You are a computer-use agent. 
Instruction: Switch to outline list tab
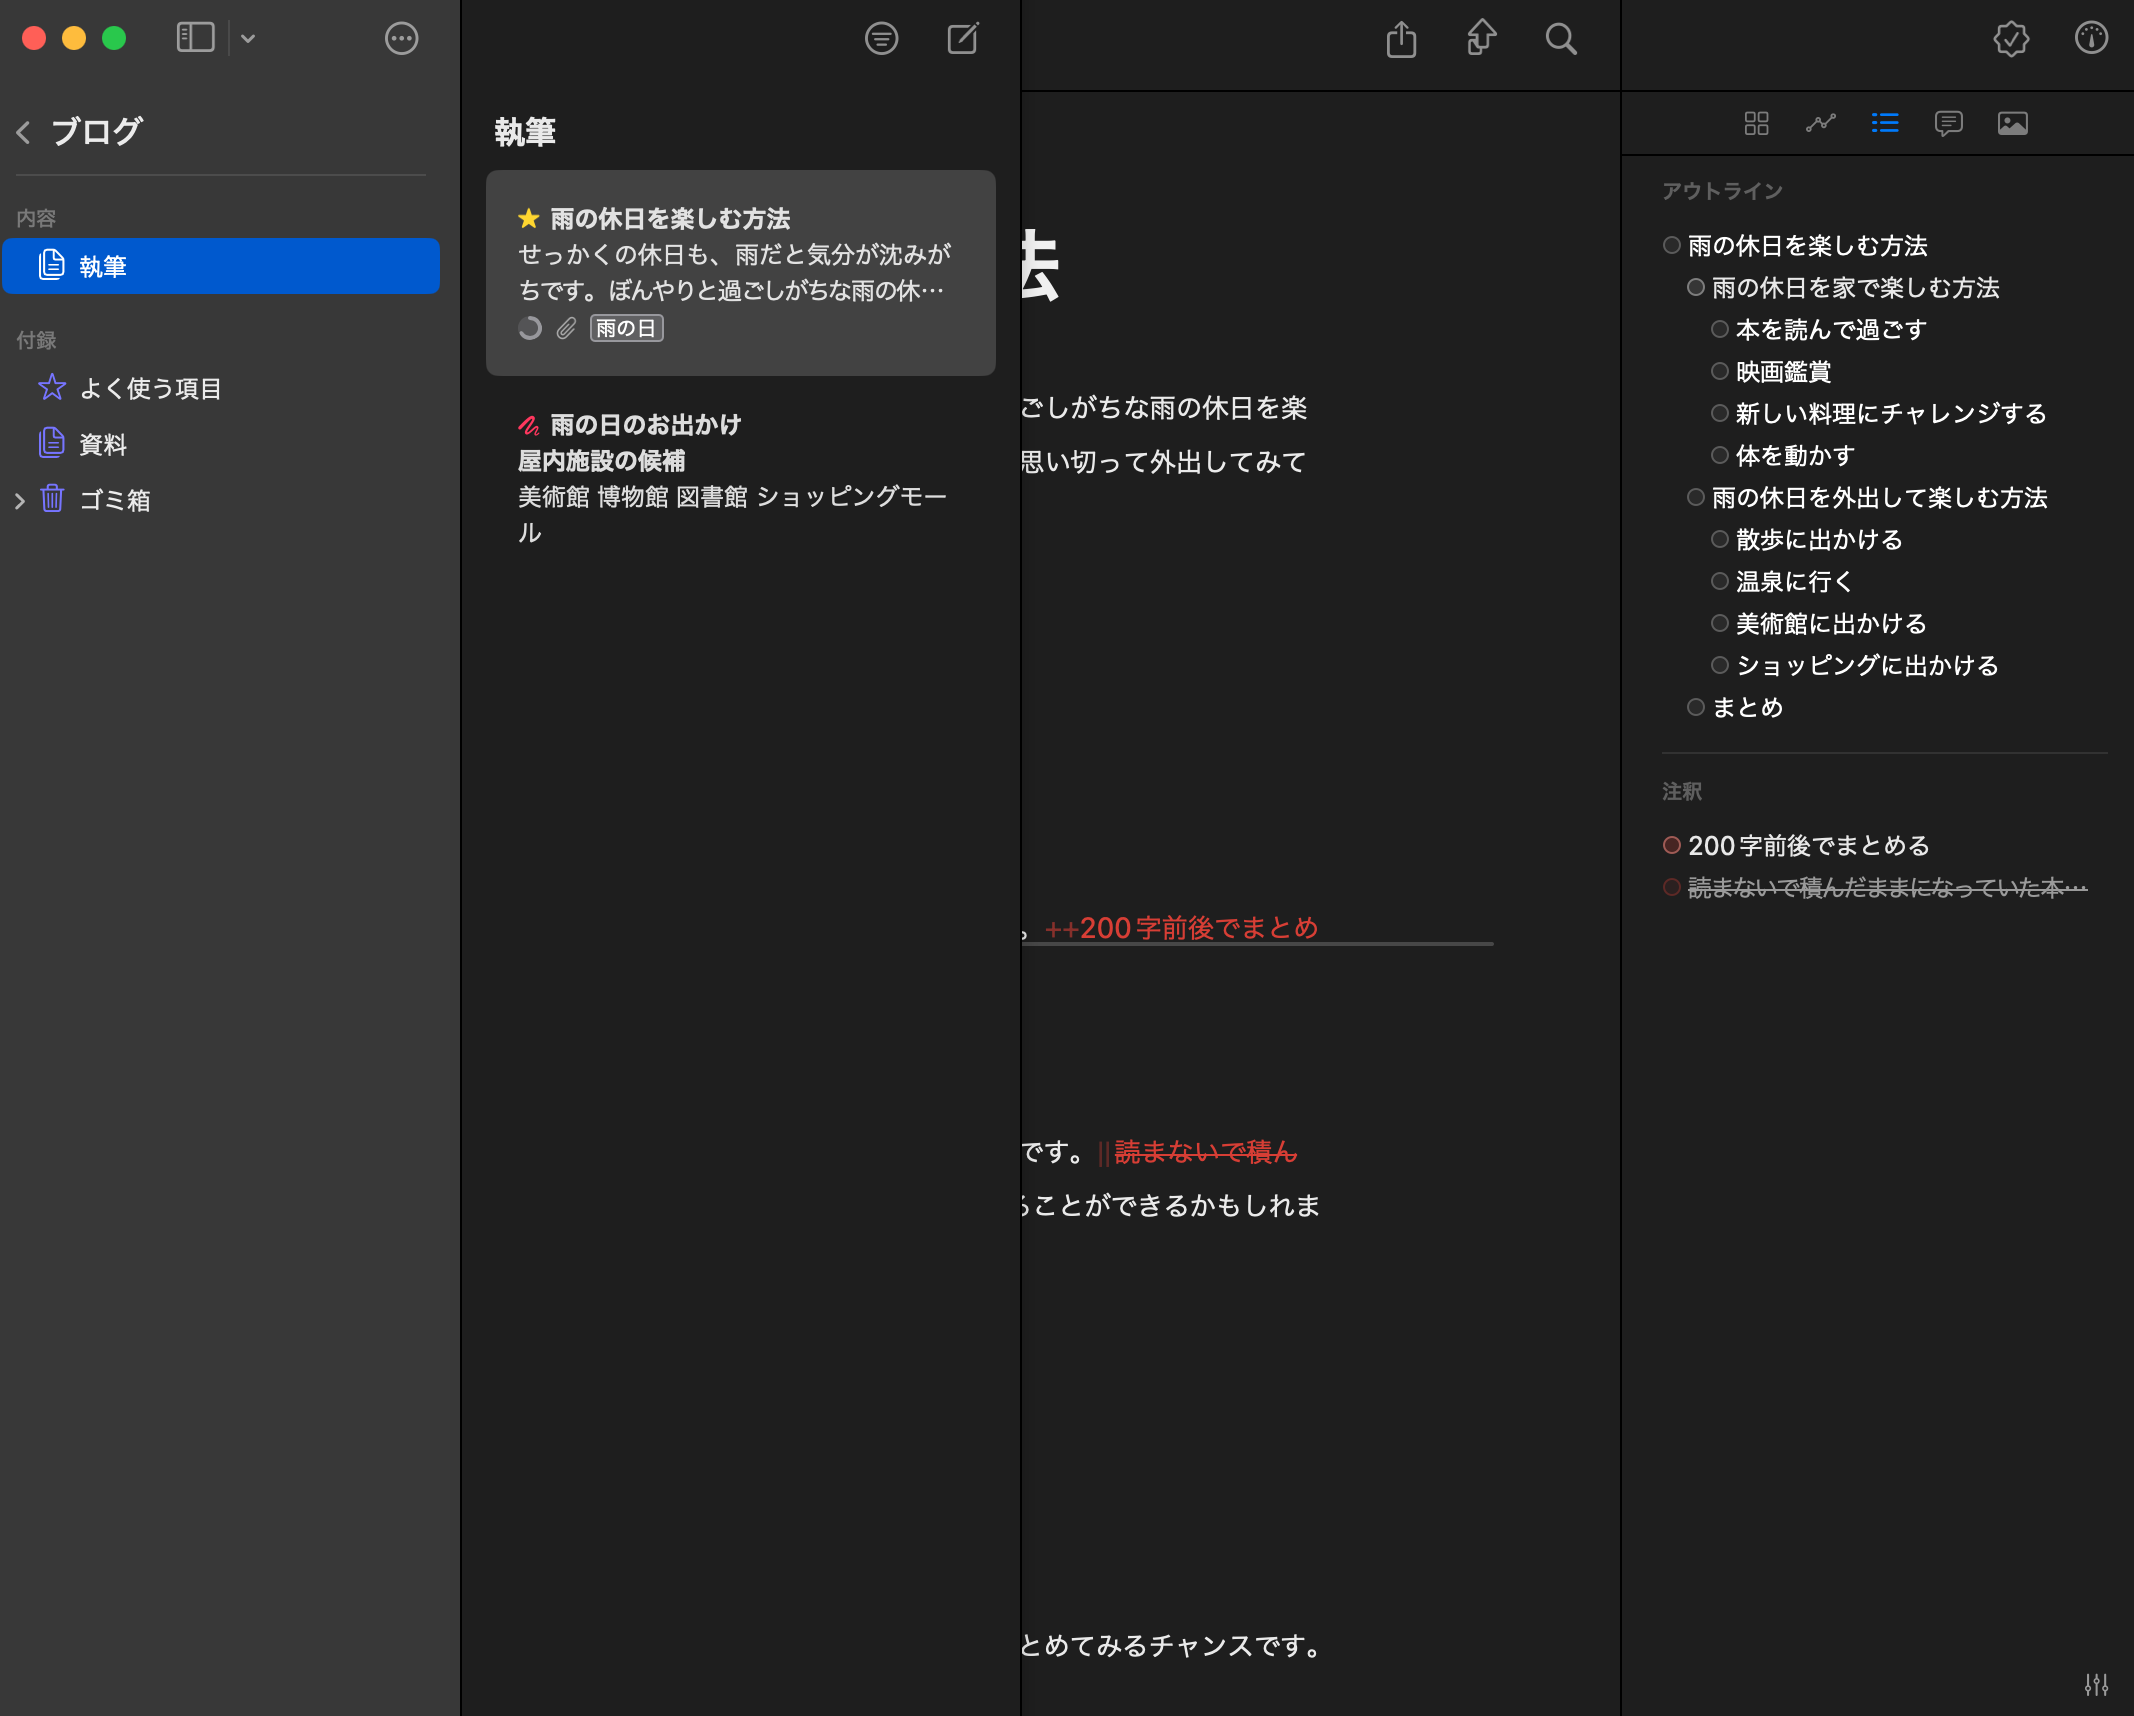pyautogui.click(x=1885, y=123)
